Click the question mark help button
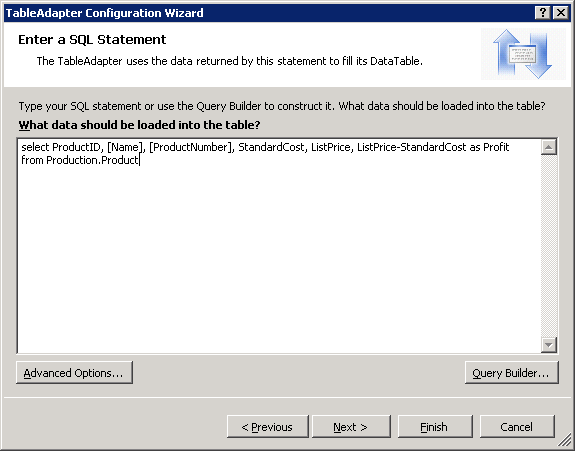The height and width of the screenshot is (452, 576). (x=543, y=13)
